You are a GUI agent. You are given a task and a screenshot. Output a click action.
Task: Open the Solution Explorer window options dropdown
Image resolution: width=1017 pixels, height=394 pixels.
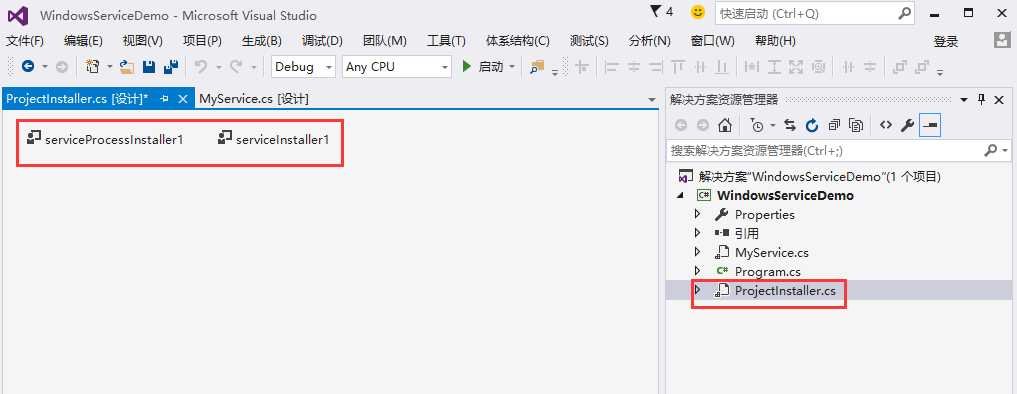click(964, 100)
